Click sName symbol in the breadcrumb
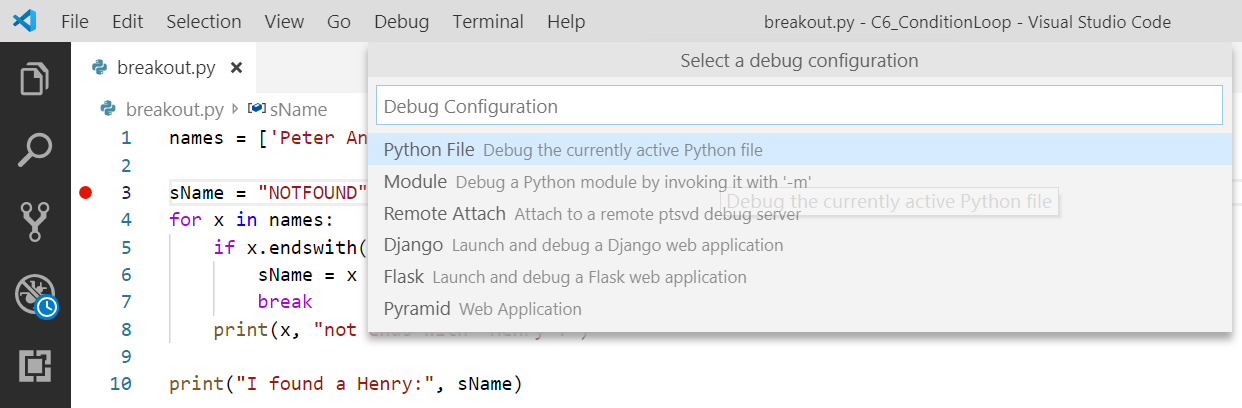The image size is (1242, 408). [298, 109]
